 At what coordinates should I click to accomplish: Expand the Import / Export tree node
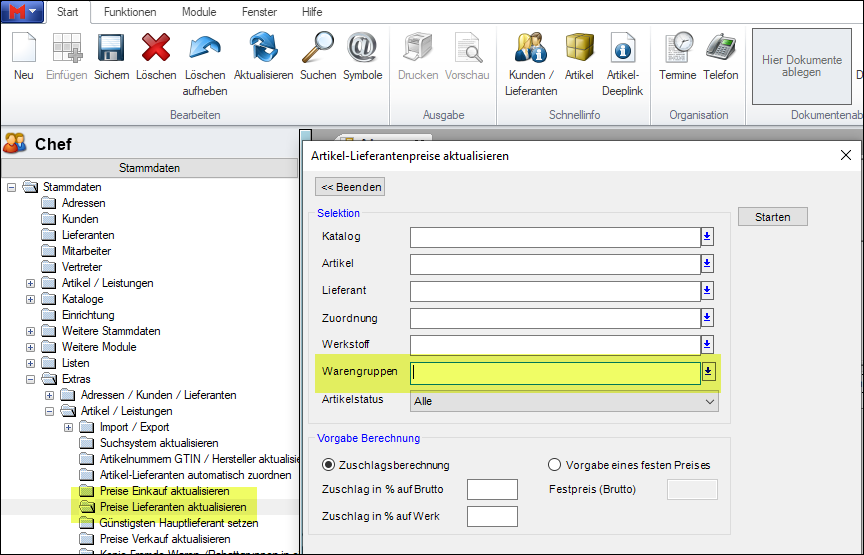69,427
